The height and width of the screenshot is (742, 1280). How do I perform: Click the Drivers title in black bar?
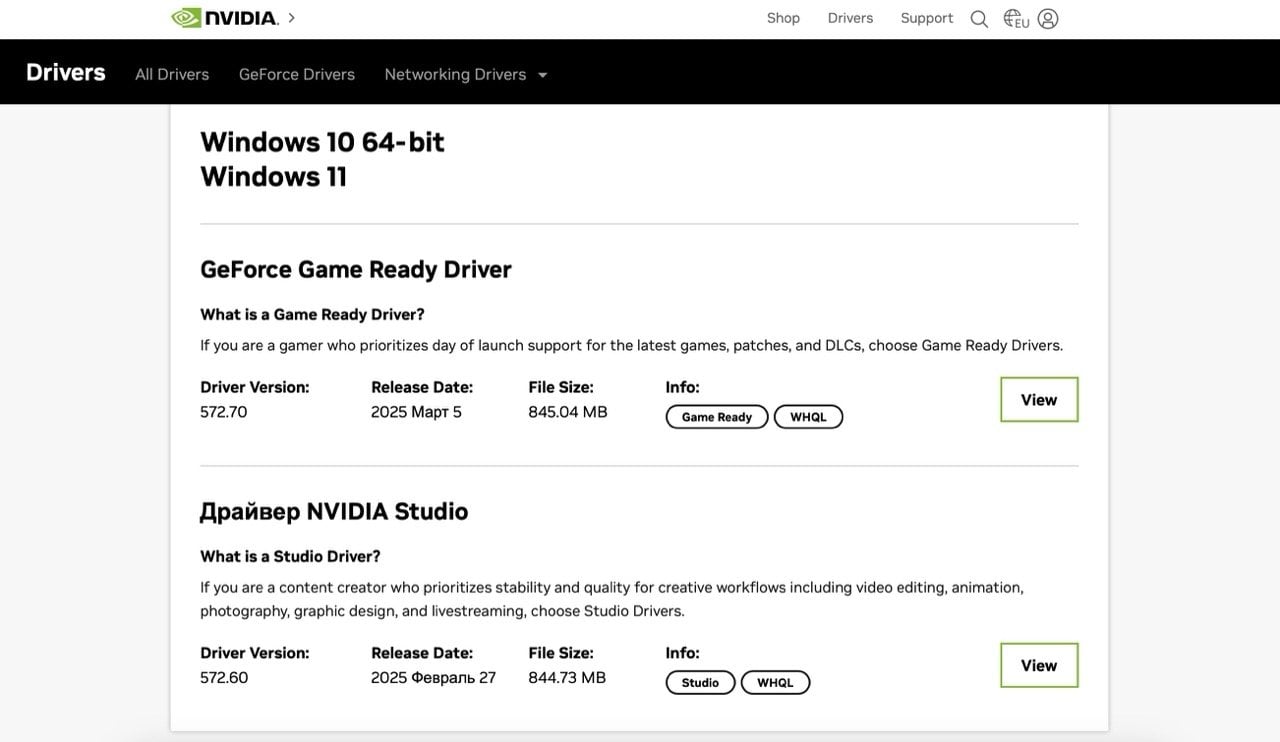(66, 72)
